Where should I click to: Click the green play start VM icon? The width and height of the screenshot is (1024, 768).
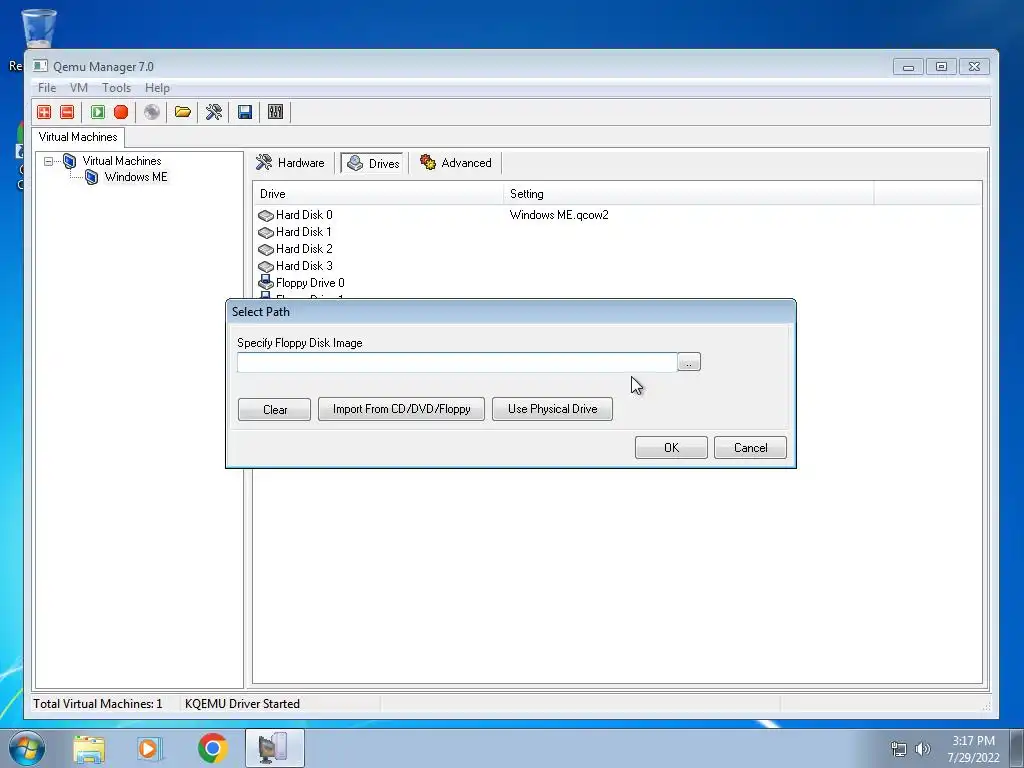[x=98, y=112]
